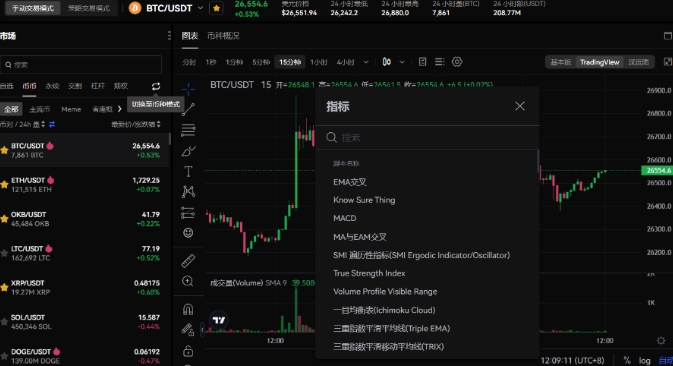Select the trend line drawing tool
This screenshot has height=366, width=673.
point(188,109)
